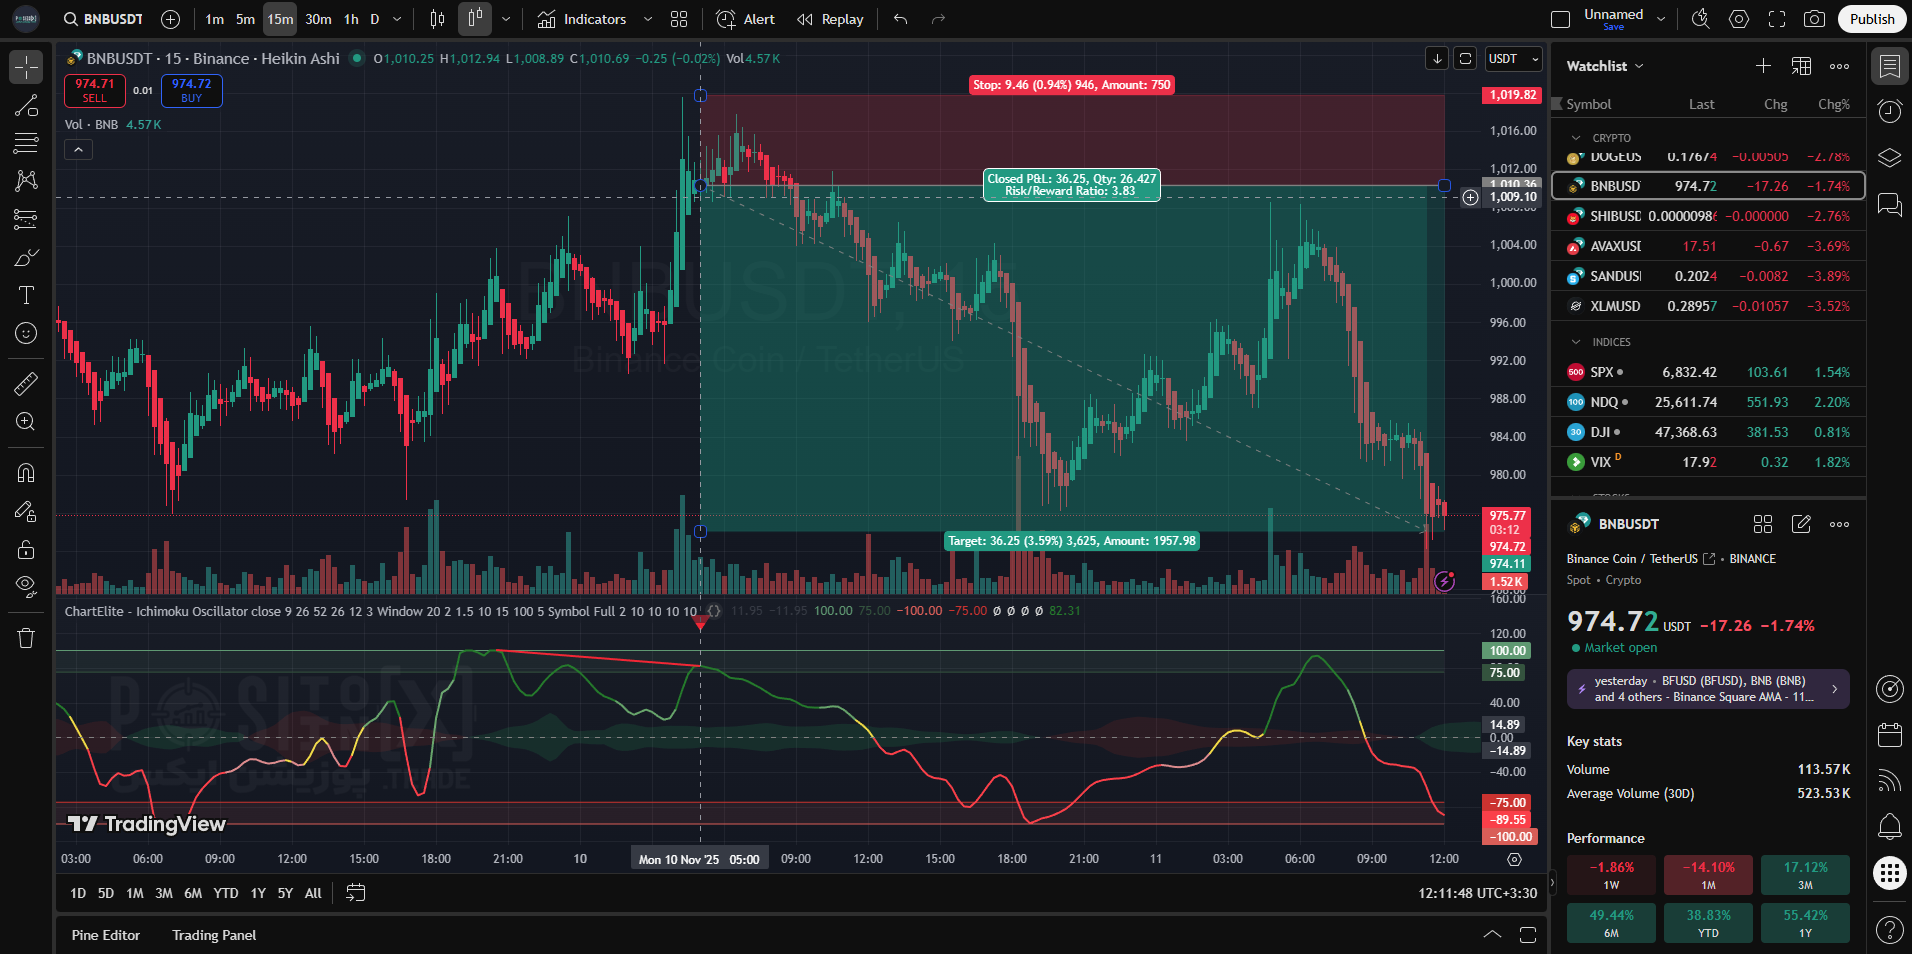Take a chart snapshot with camera icon
This screenshot has height=954, width=1912.
[x=1813, y=19]
